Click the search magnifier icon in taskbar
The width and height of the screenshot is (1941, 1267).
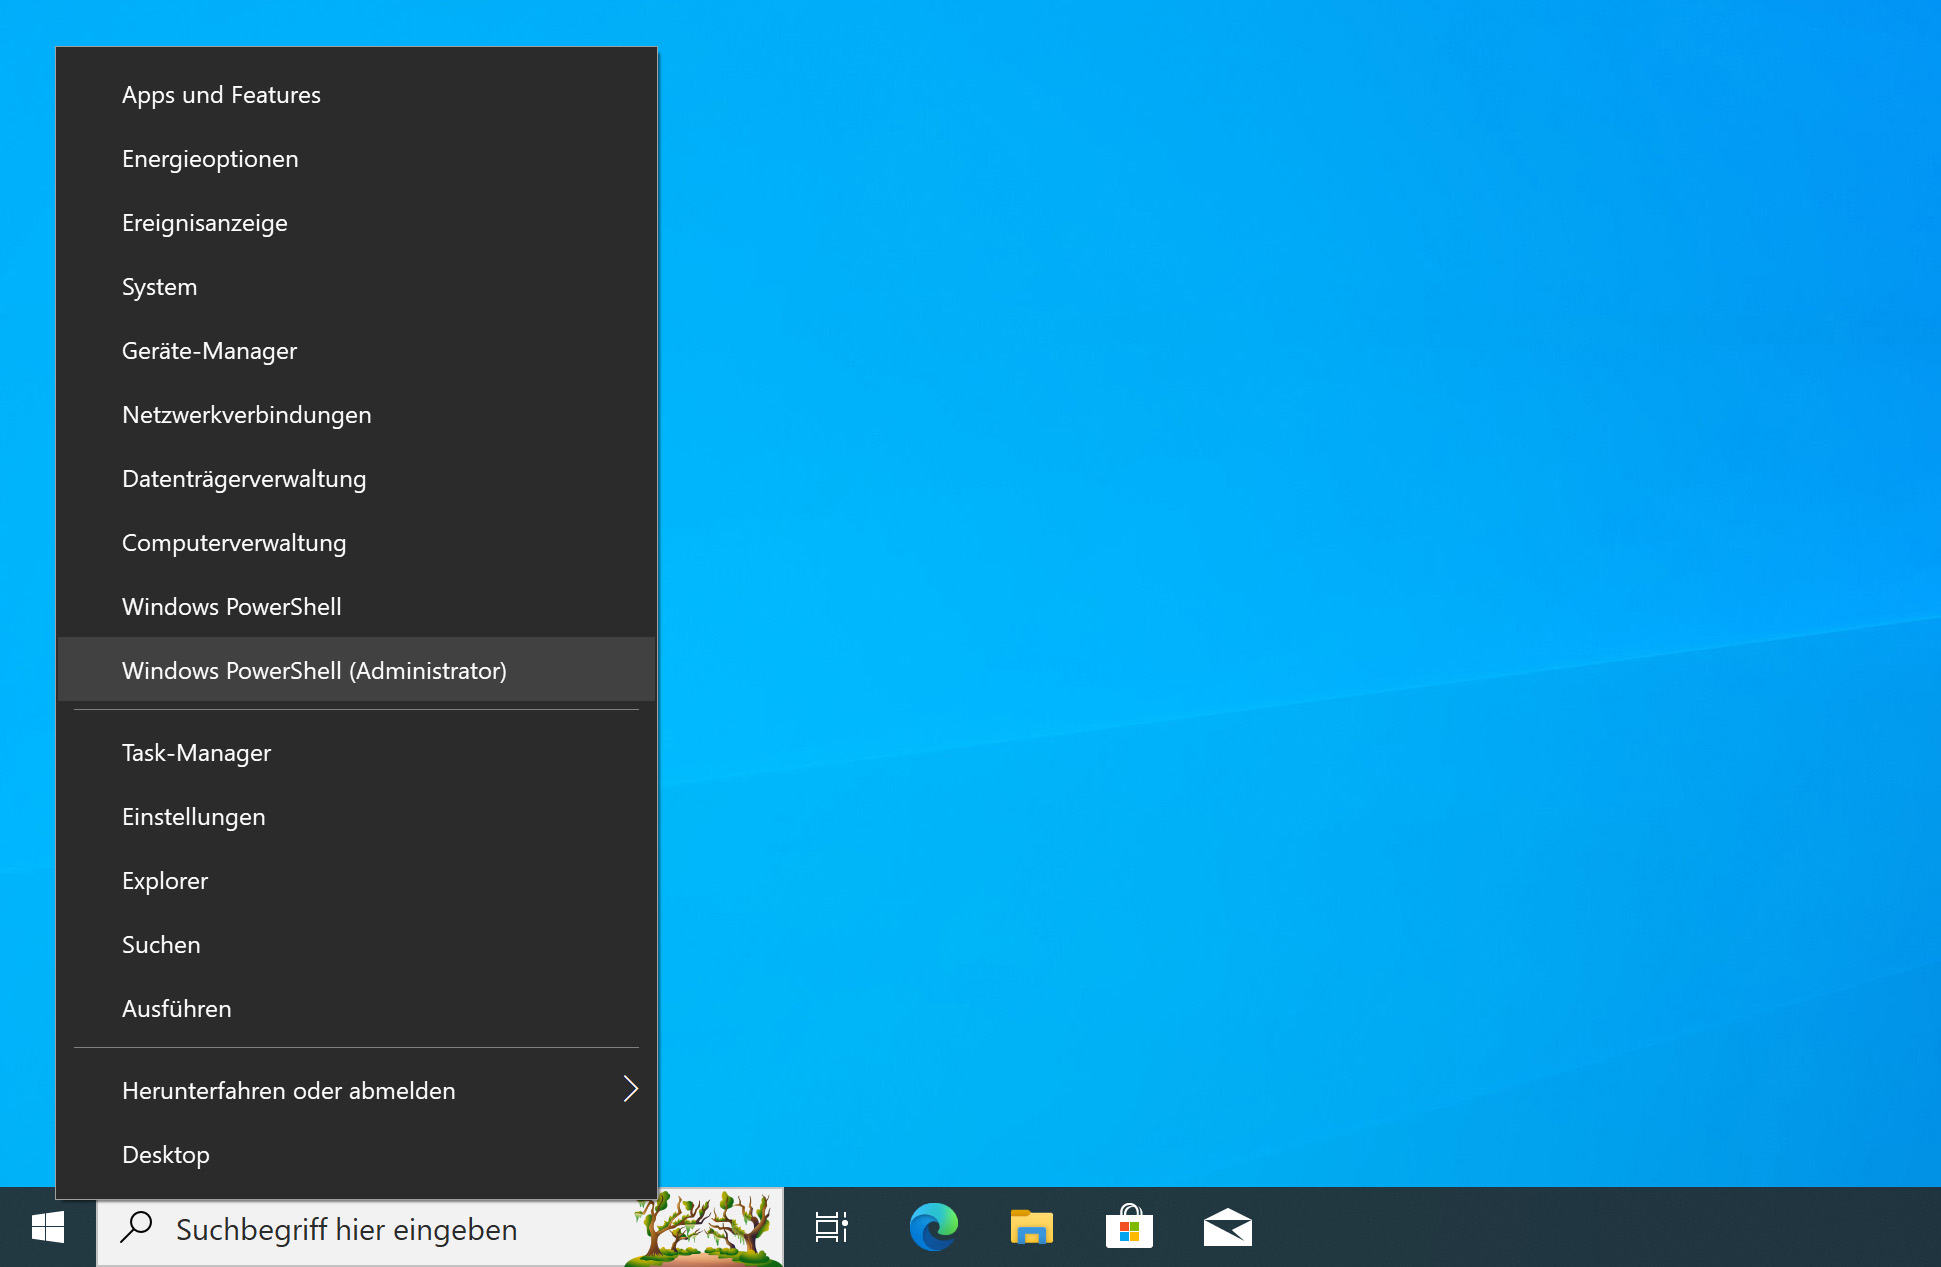137,1227
